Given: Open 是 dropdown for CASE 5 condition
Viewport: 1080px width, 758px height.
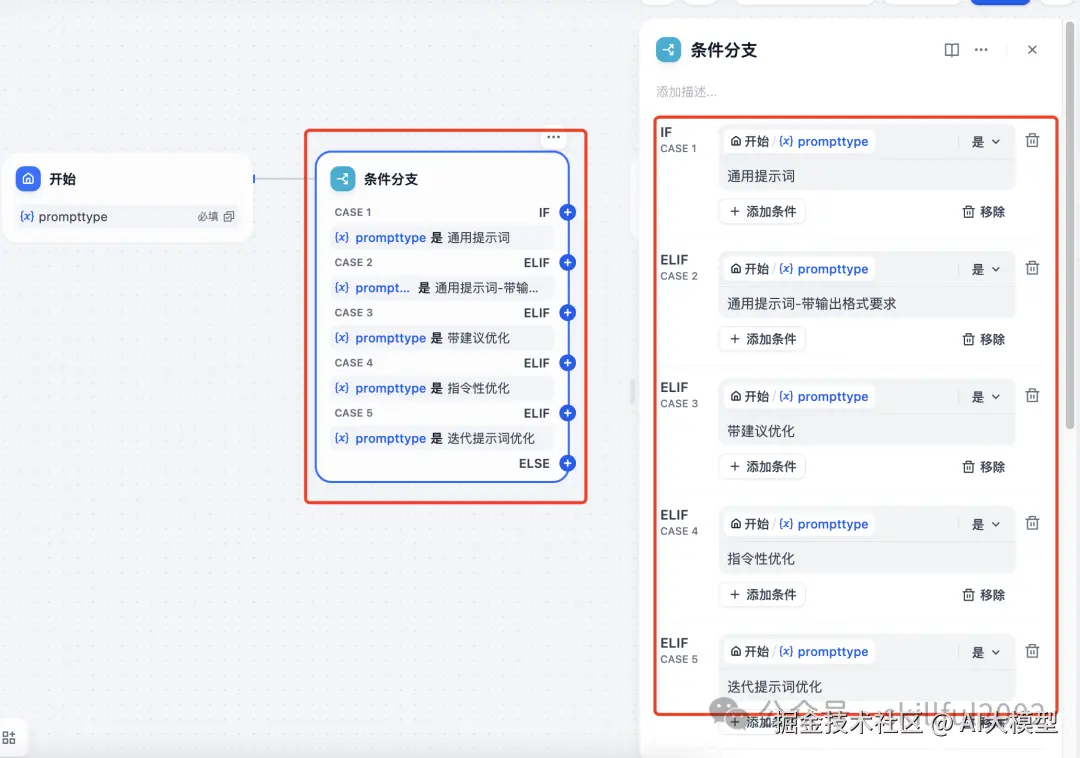Looking at the screenshot, I should (x=984, y=651).
